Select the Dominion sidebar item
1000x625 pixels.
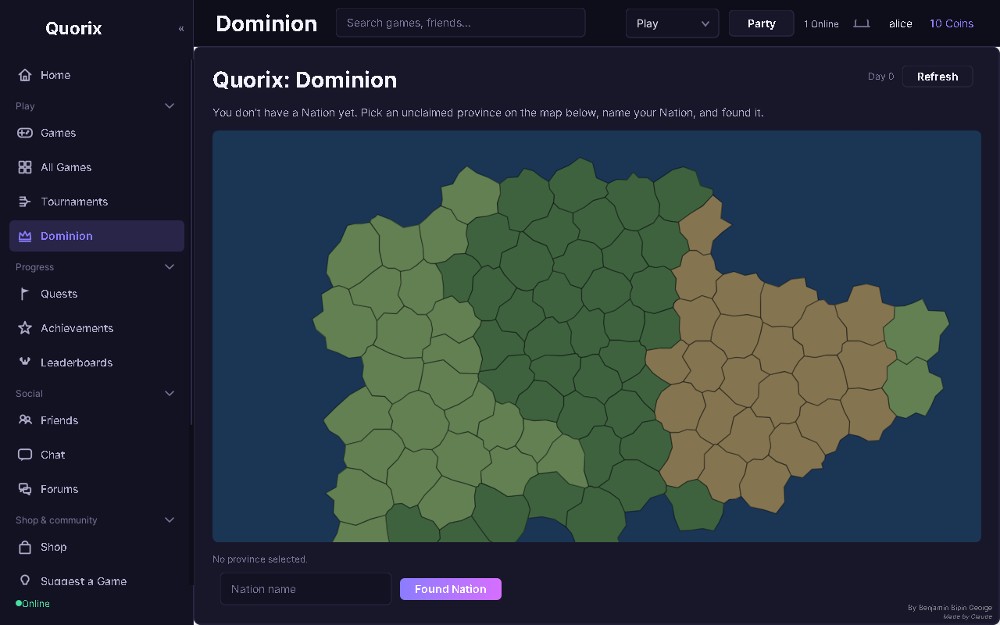click(x=97, y=237)
